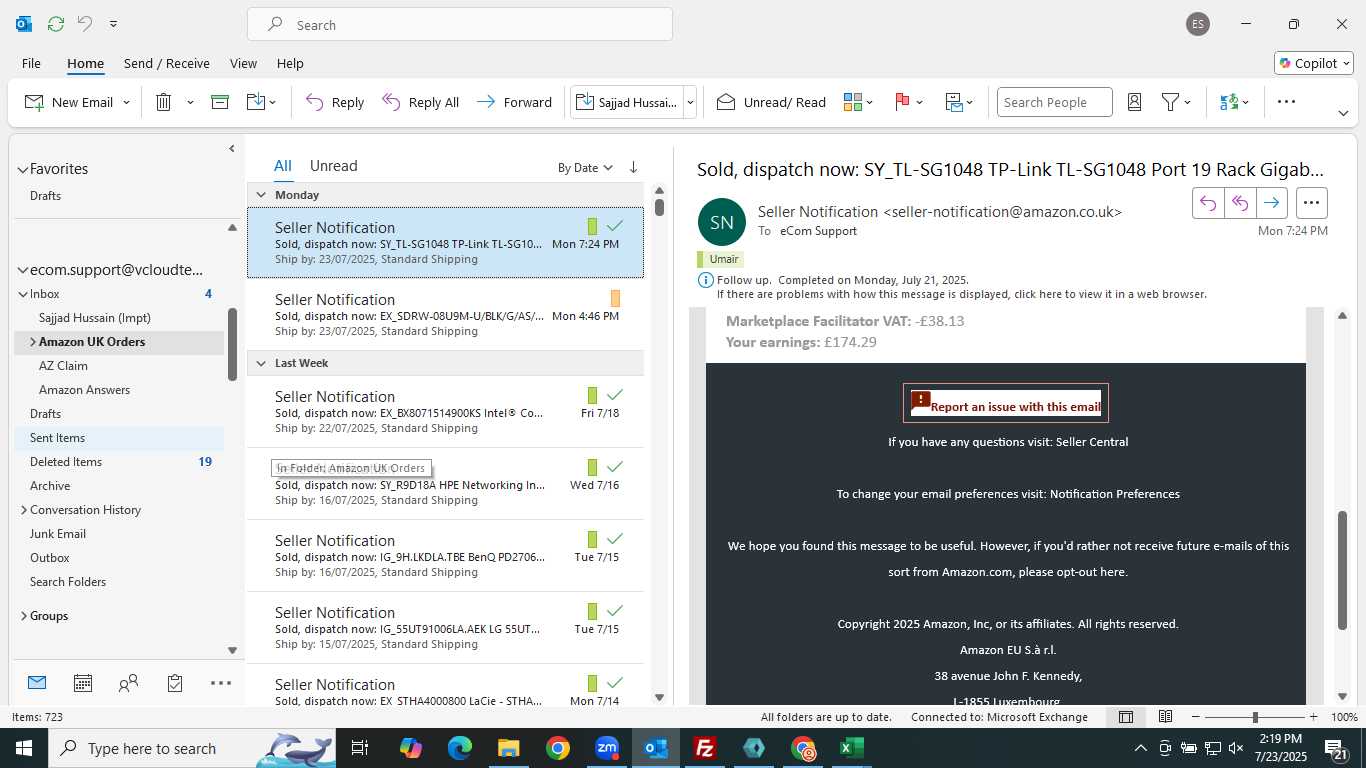Screen dimensions: 1366x768
Task: Open the View tab
Action: click(x=243, y=63)
